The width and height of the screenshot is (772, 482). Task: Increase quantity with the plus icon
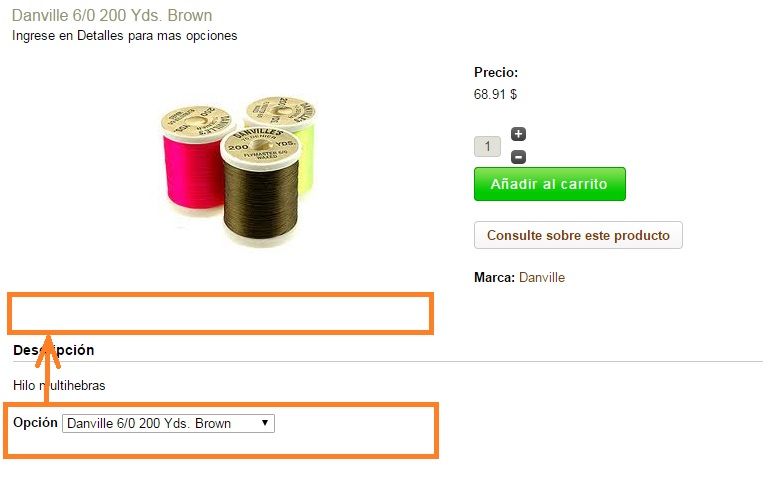point(518,134)
